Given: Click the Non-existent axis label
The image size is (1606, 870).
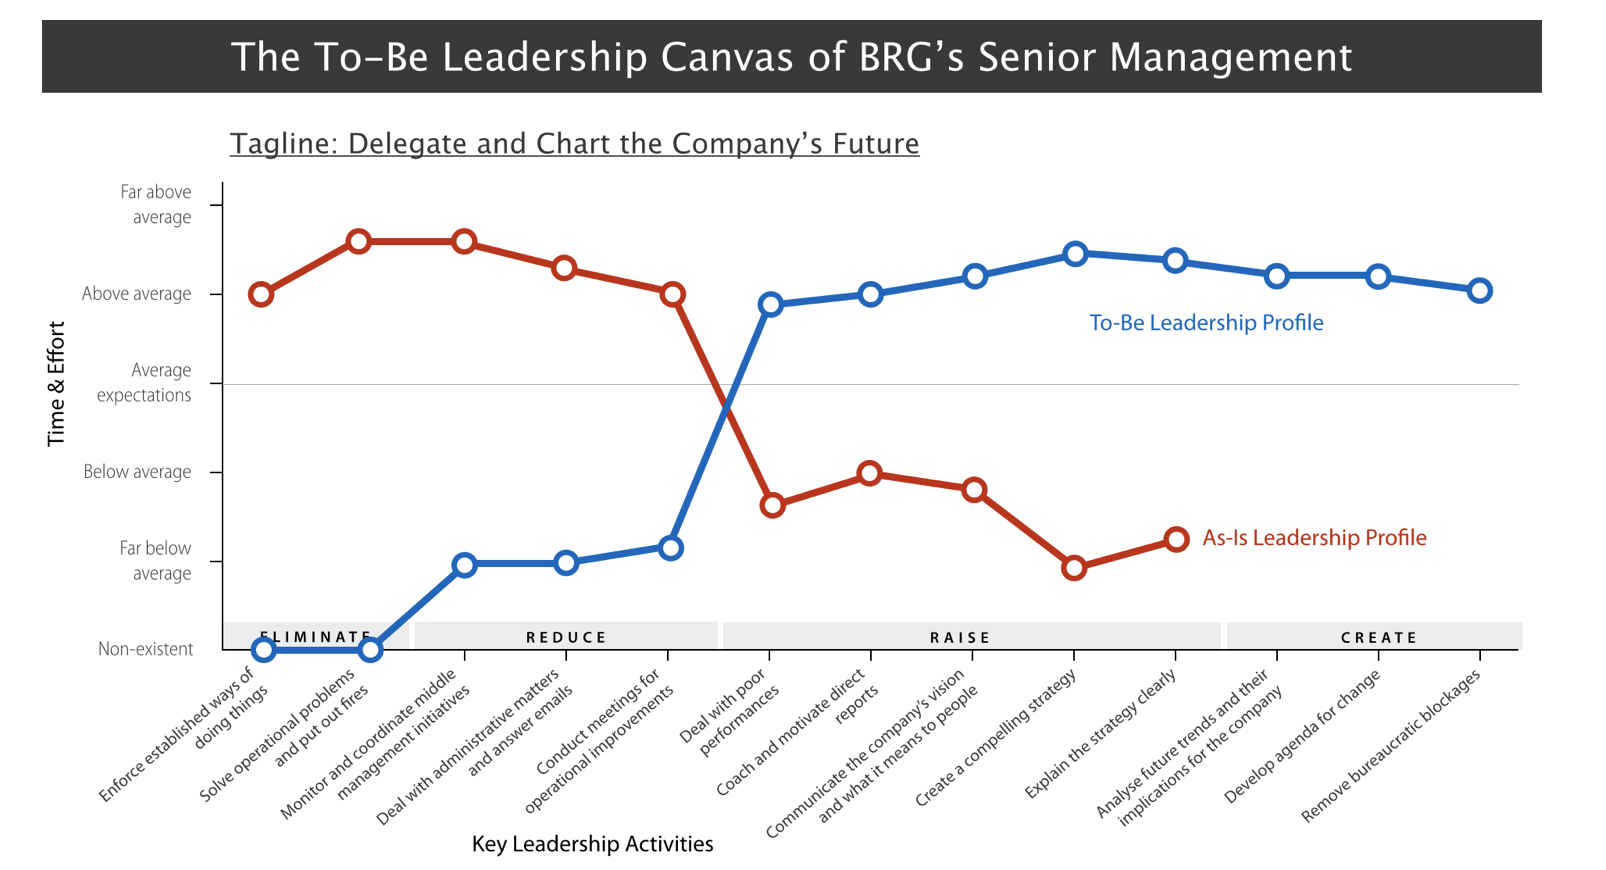Looking at the screenshot, I should (x=145, y=649).
